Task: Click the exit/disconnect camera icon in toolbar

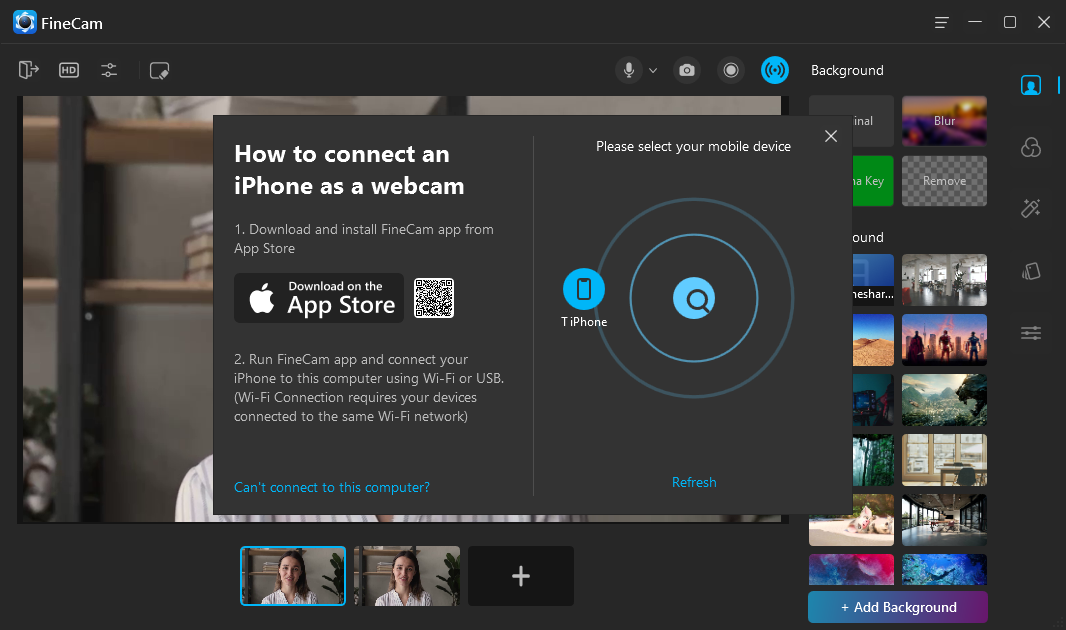Action: click(29, 70)
